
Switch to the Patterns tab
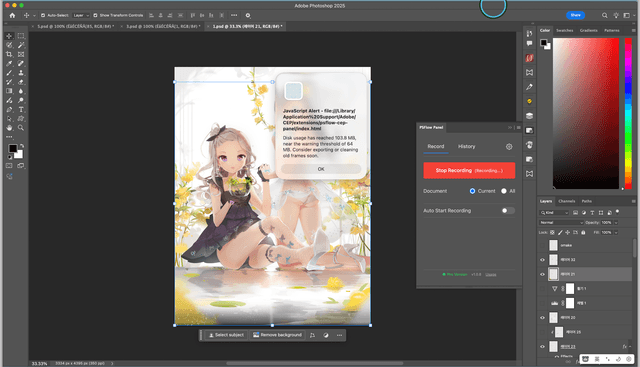(611, 30)
